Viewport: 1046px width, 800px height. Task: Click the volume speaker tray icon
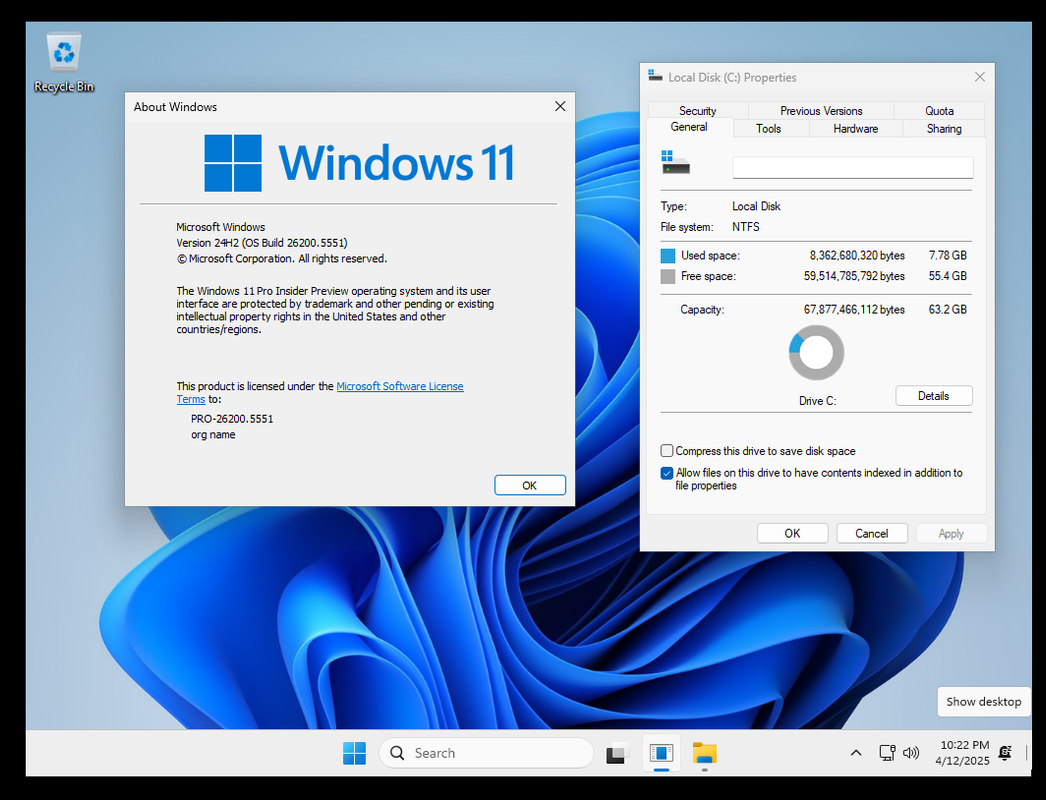pyautogui.click(x=911, y=753)
